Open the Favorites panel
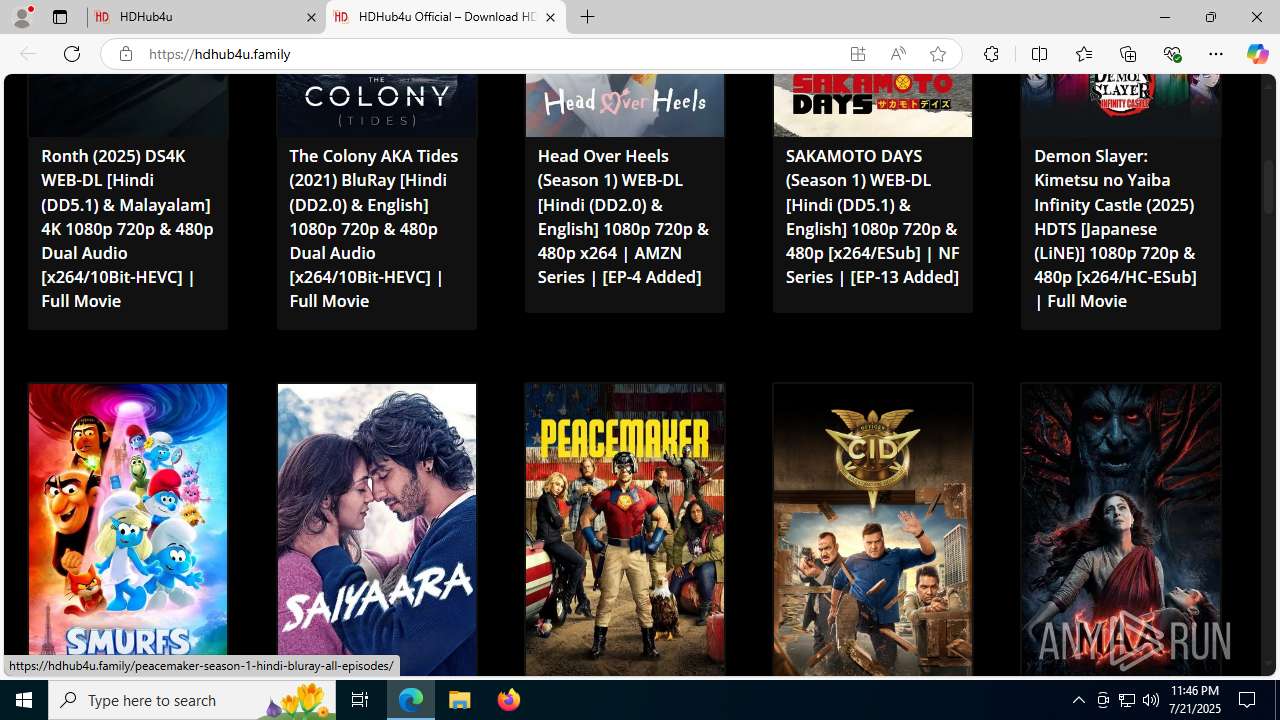 coord(1083,54)
